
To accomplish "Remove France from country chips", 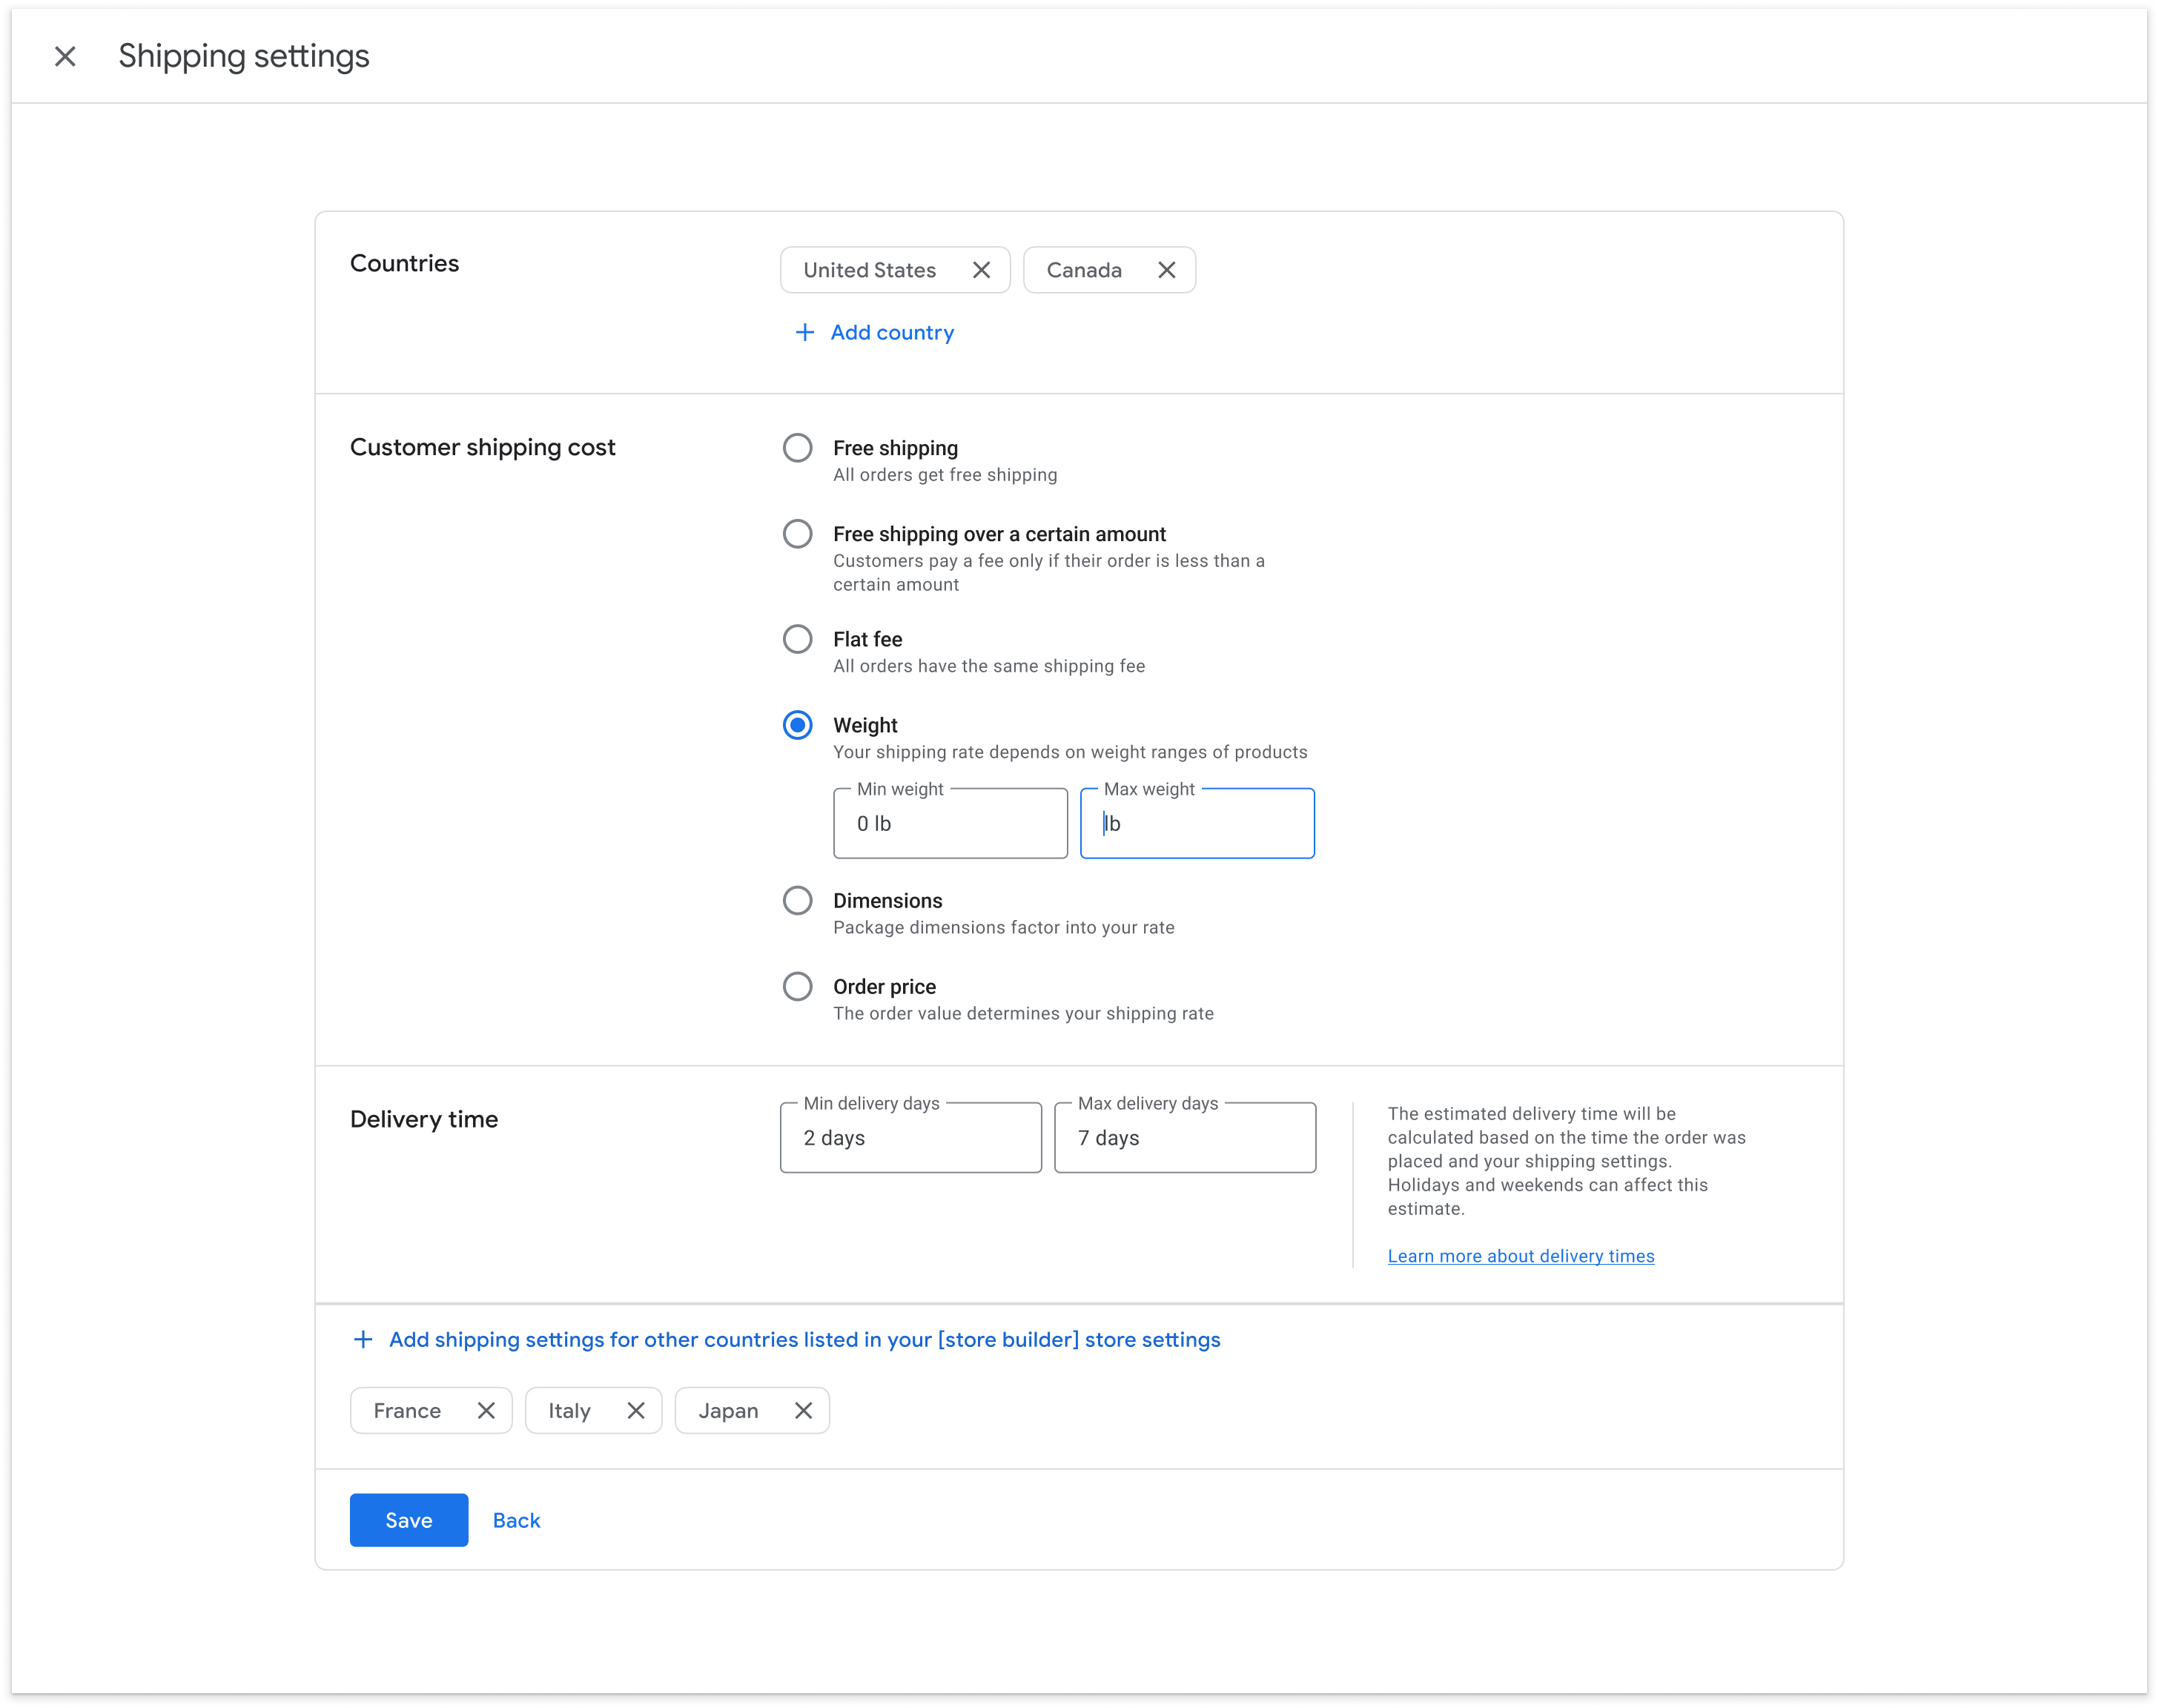I will tap(487, 1410).
